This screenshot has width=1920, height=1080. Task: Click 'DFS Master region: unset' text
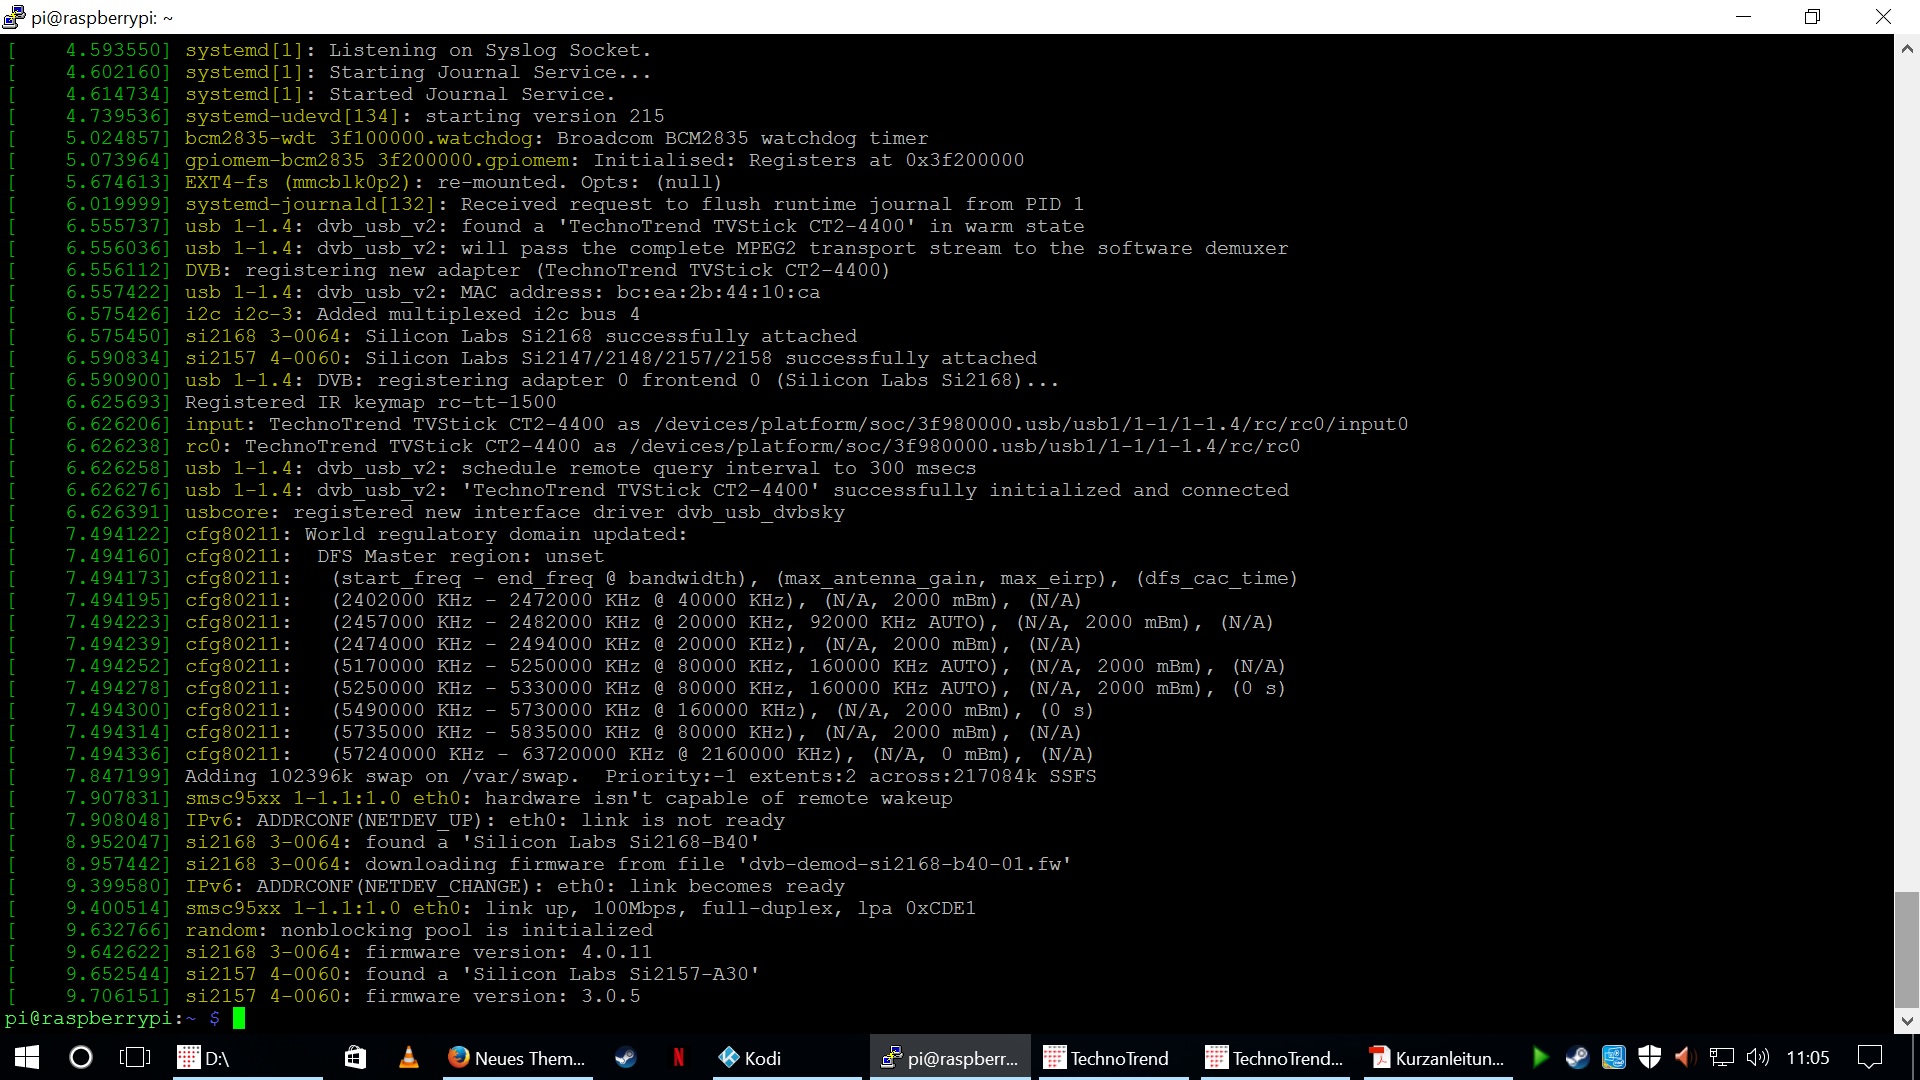[x=461, y=556]
